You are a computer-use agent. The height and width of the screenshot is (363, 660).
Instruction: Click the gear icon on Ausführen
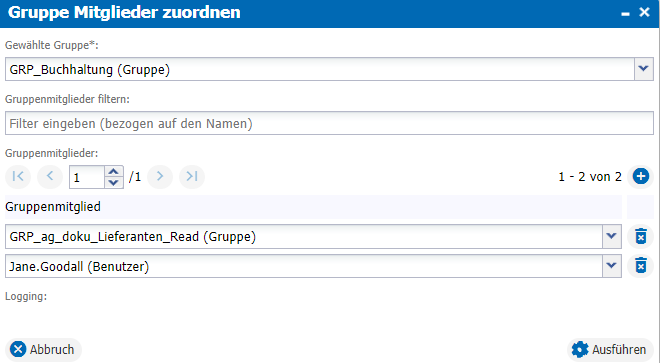click(x=580, y=350)
